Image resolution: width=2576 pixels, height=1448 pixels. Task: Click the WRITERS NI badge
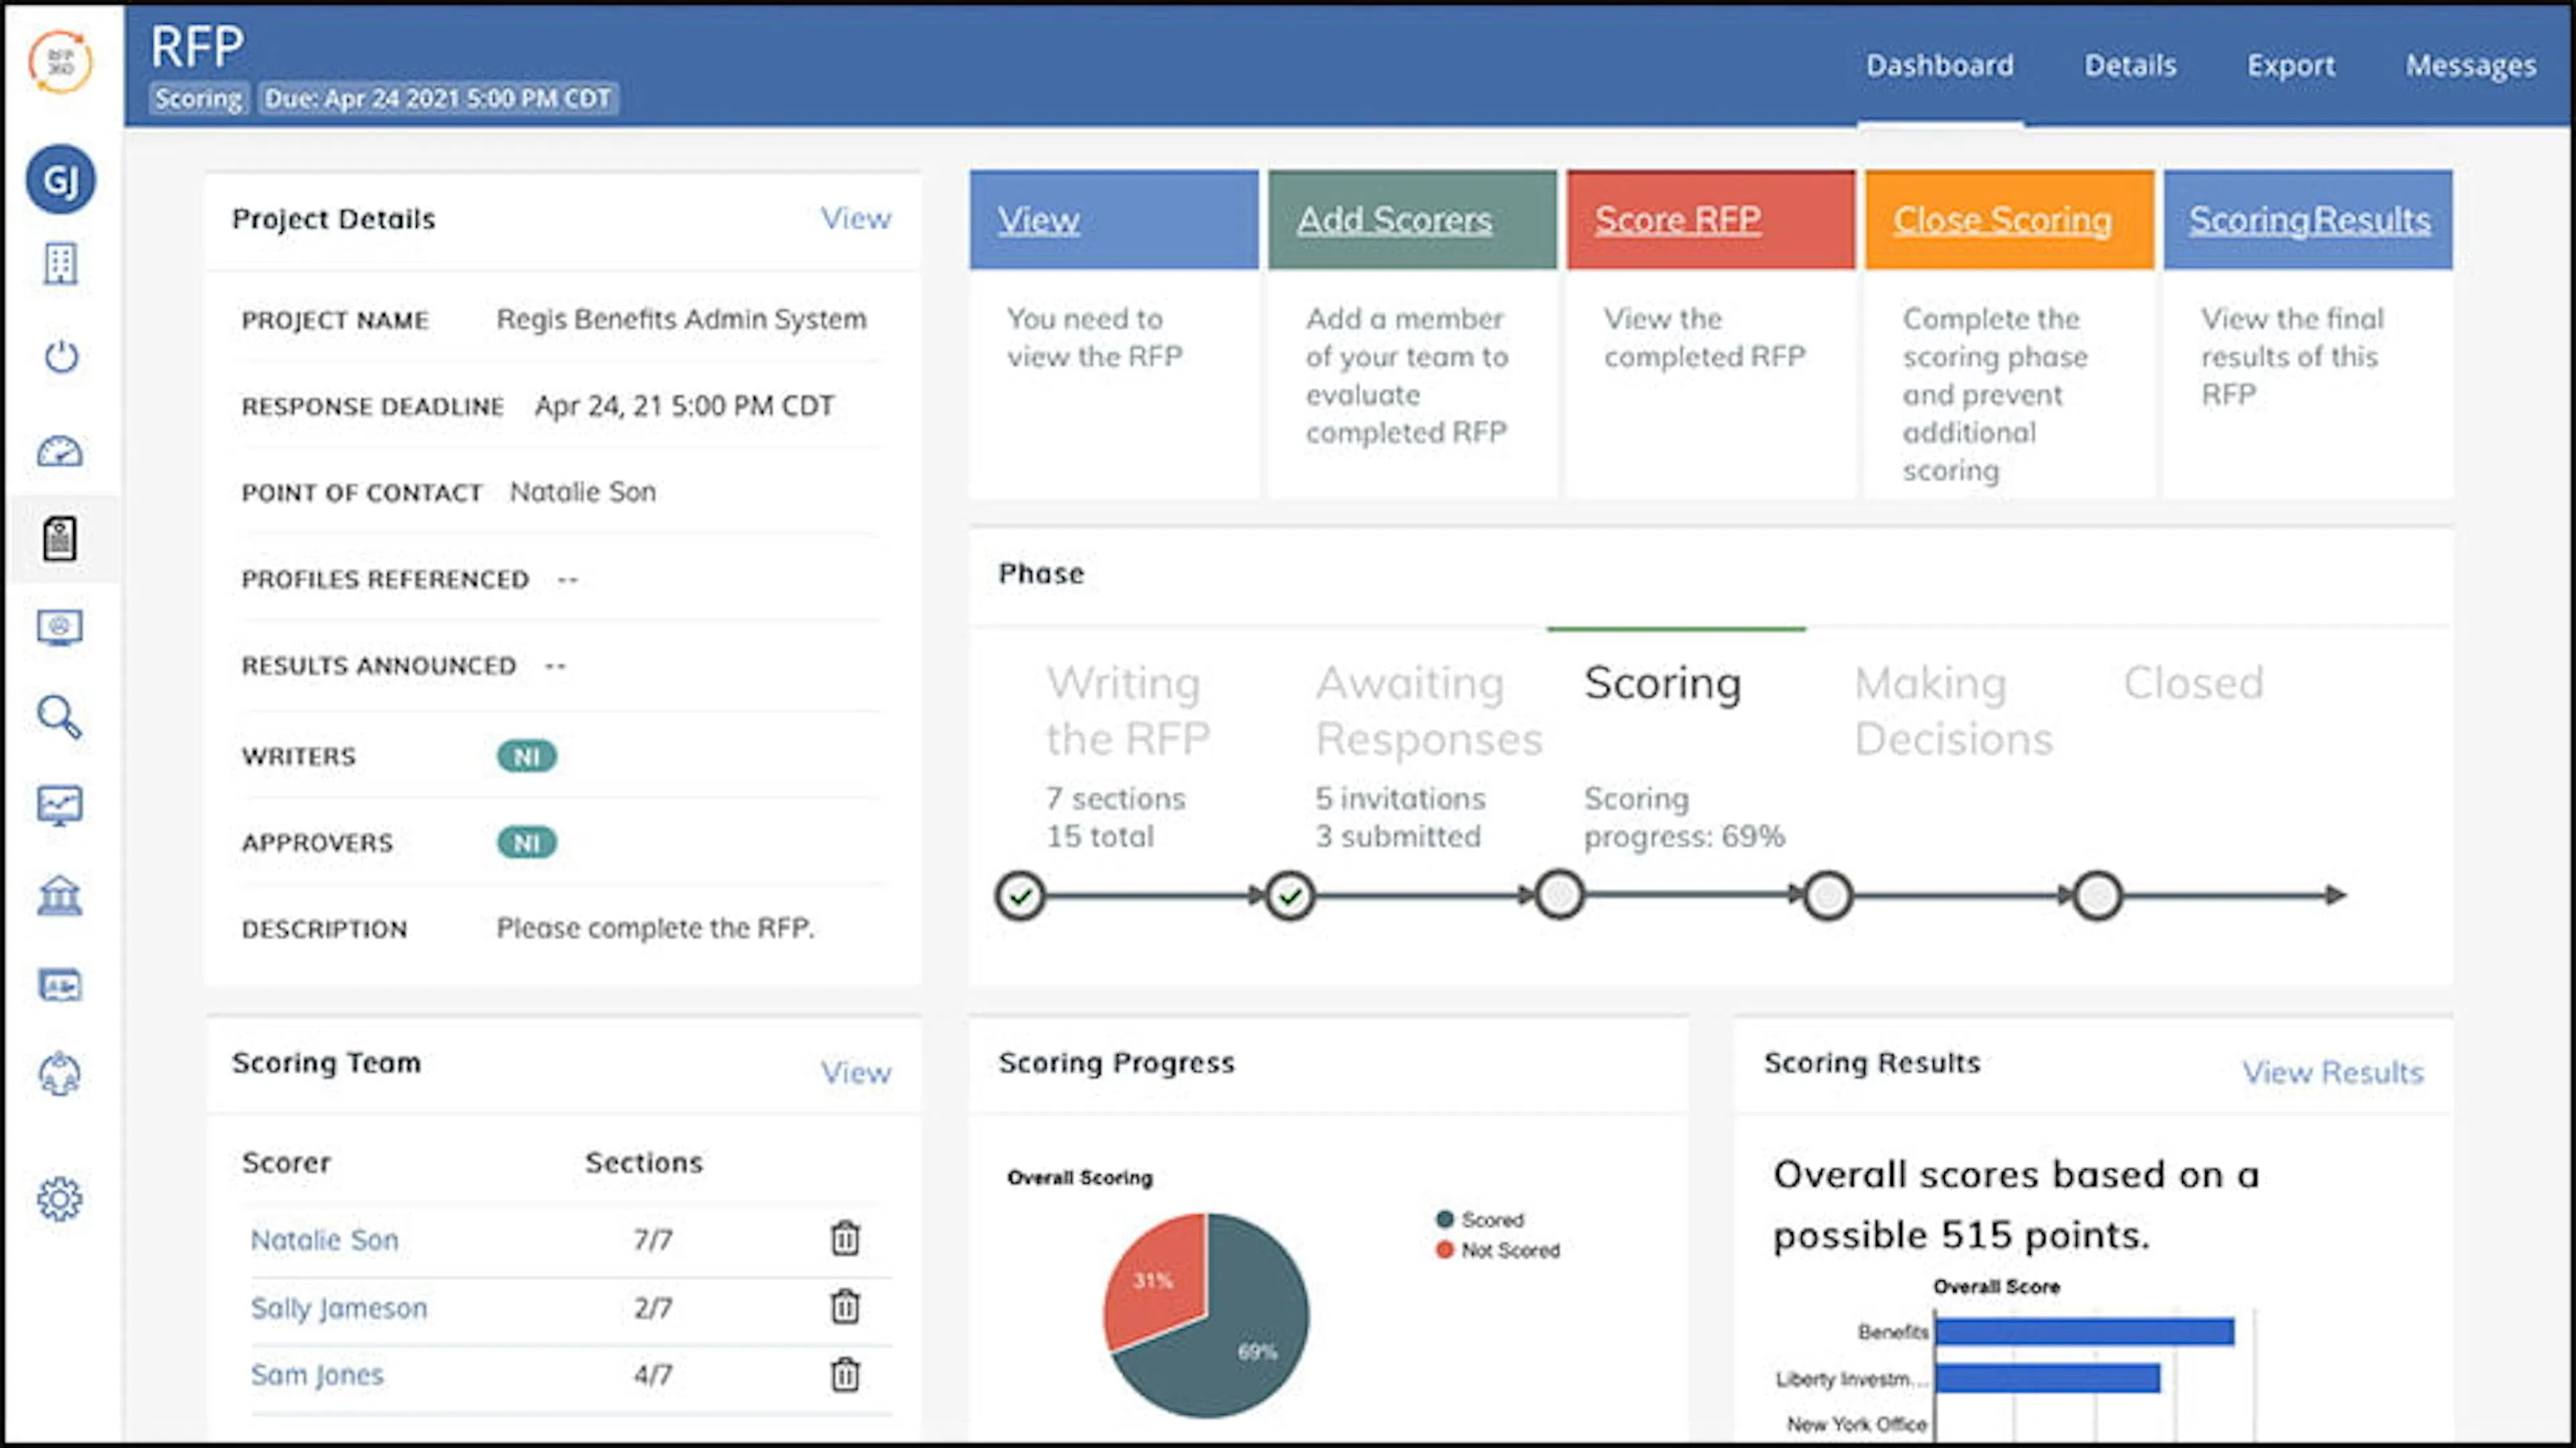coord(527,756)
